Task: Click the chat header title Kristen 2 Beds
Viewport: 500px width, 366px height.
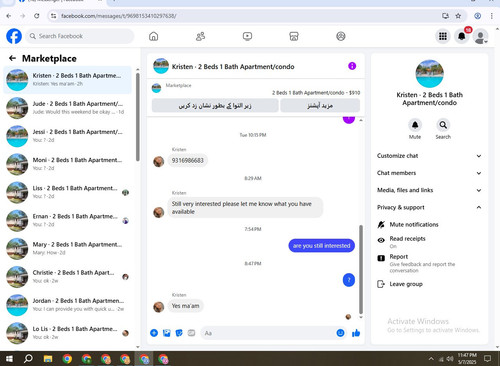Action: 233,67
